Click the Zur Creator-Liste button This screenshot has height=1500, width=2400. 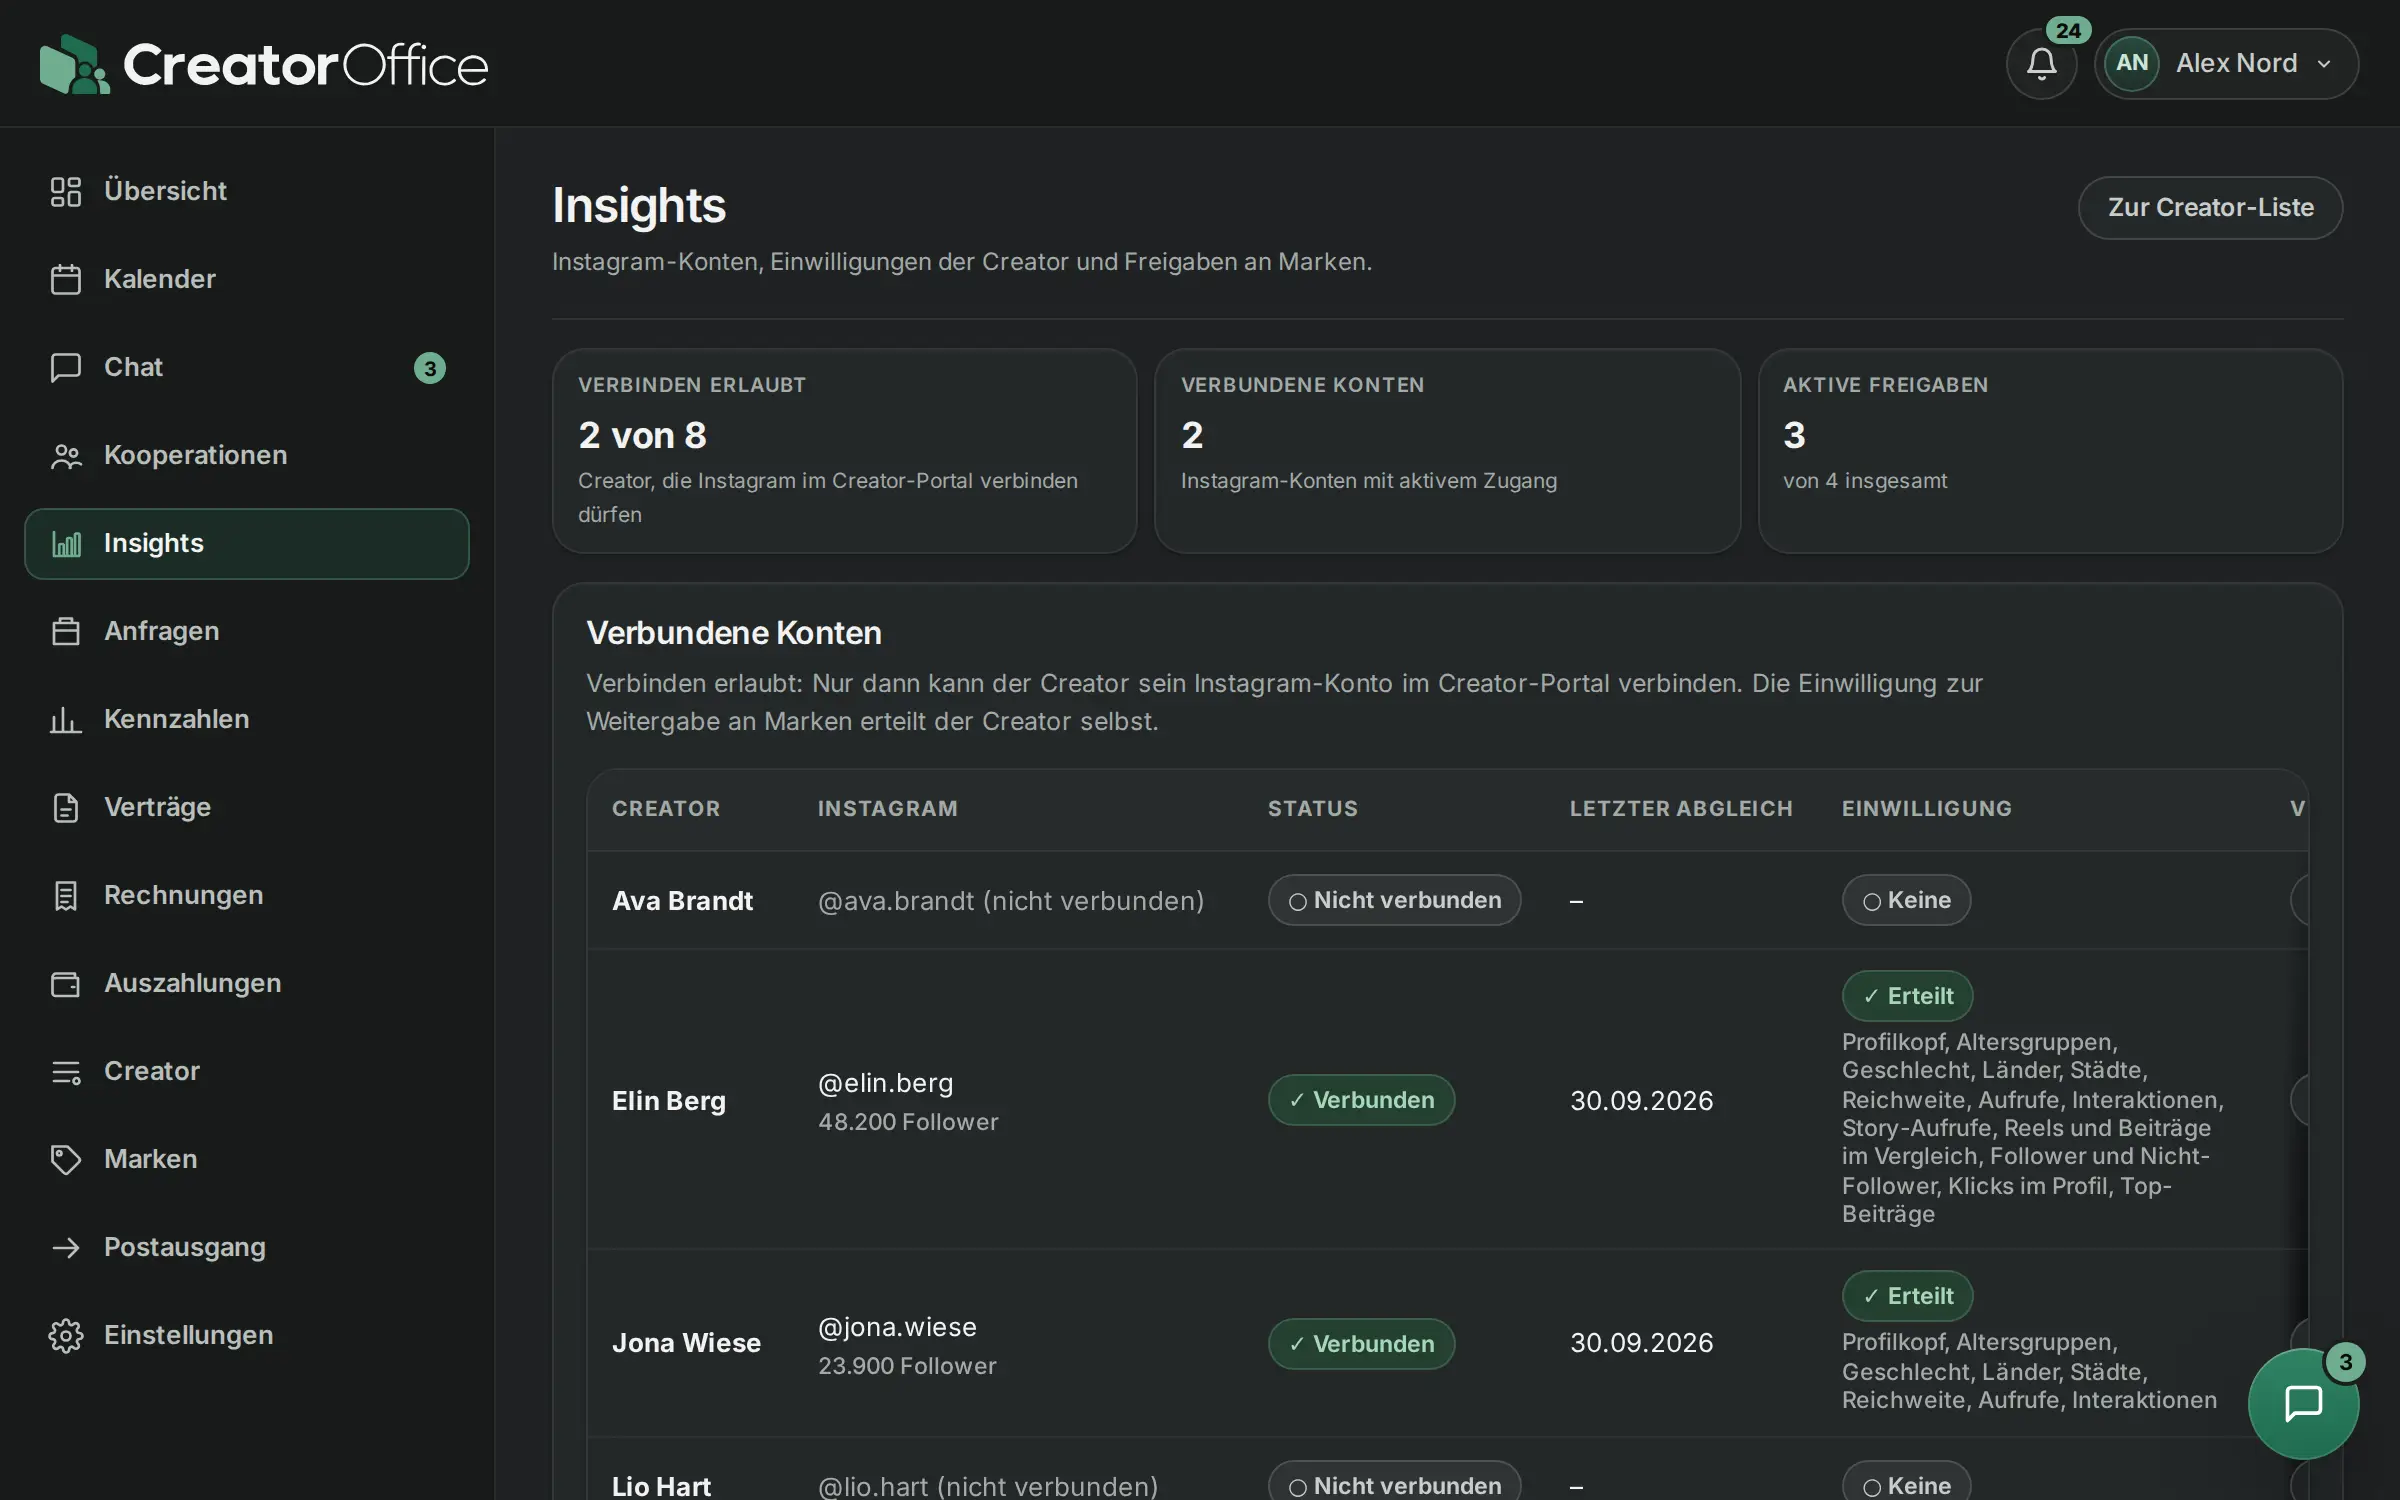click(x=2210, y=208)
